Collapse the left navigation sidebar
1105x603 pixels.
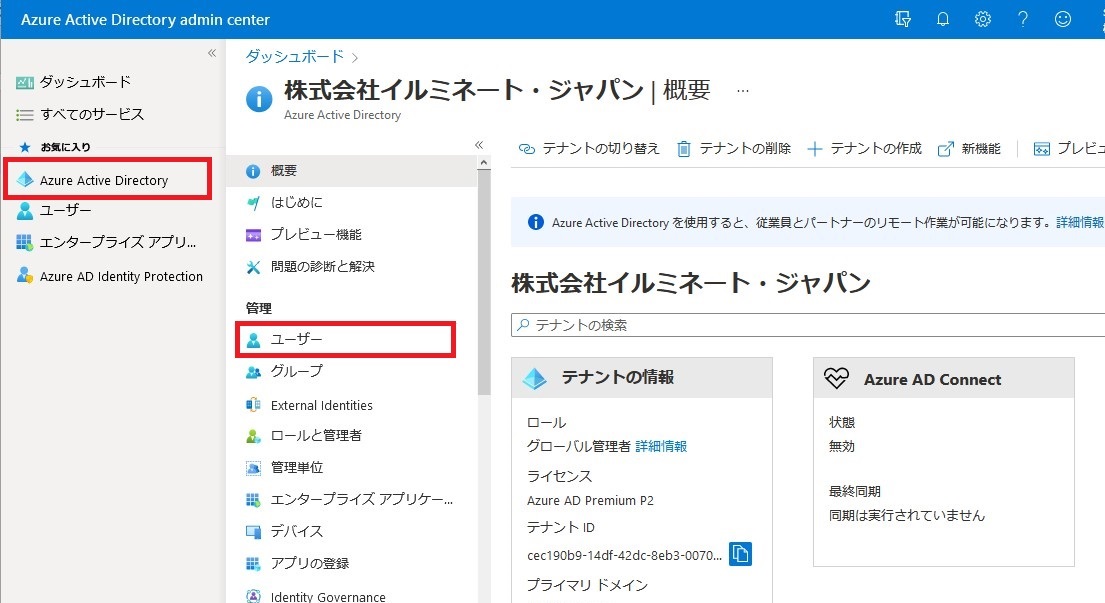point(212,54)
